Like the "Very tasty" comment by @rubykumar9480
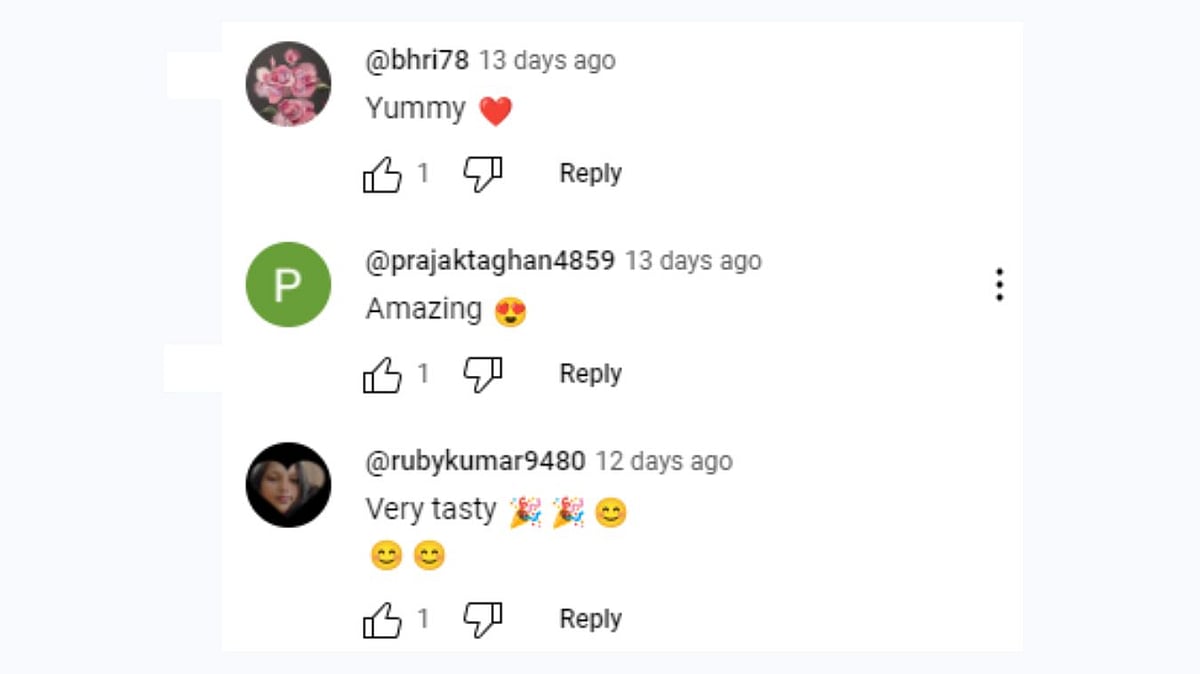The width and height of the screenshot is (1200, 674). click(382, 620)
